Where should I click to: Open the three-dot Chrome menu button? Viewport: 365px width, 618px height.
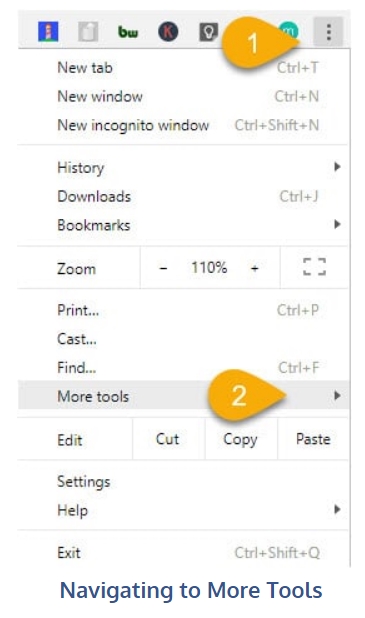pos(328,32)
